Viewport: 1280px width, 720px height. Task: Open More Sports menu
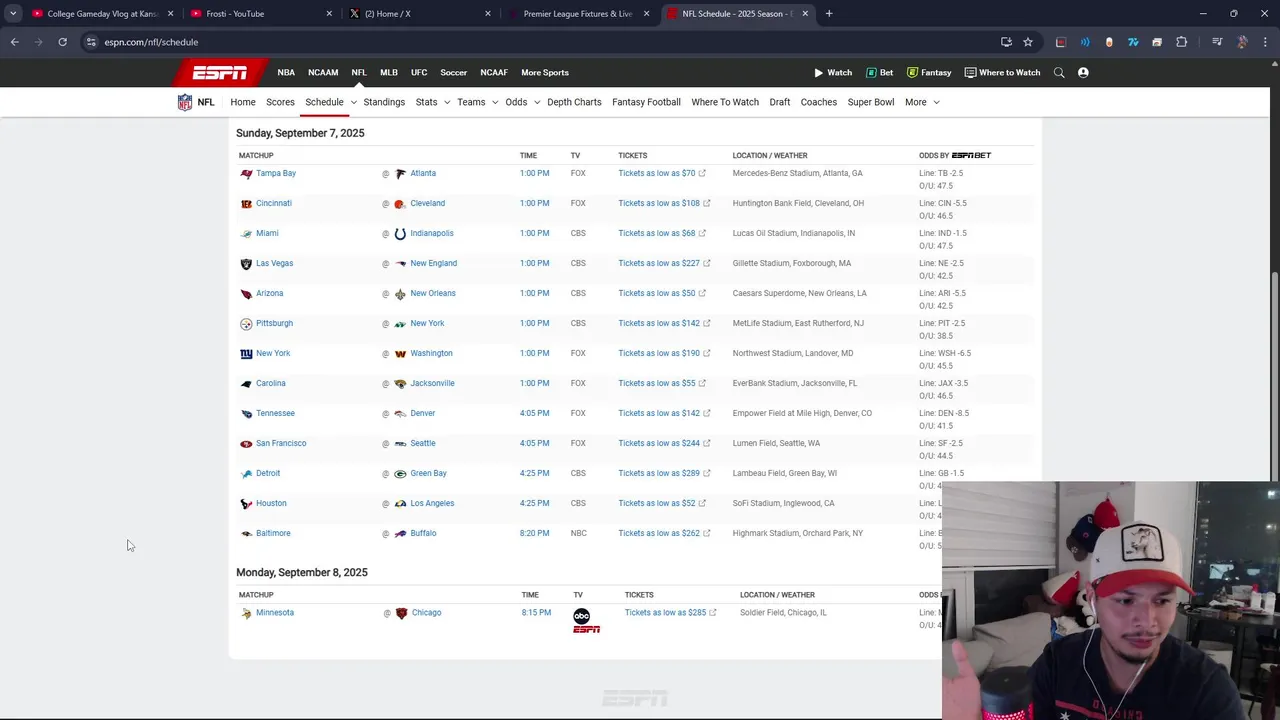click(544, 72)
